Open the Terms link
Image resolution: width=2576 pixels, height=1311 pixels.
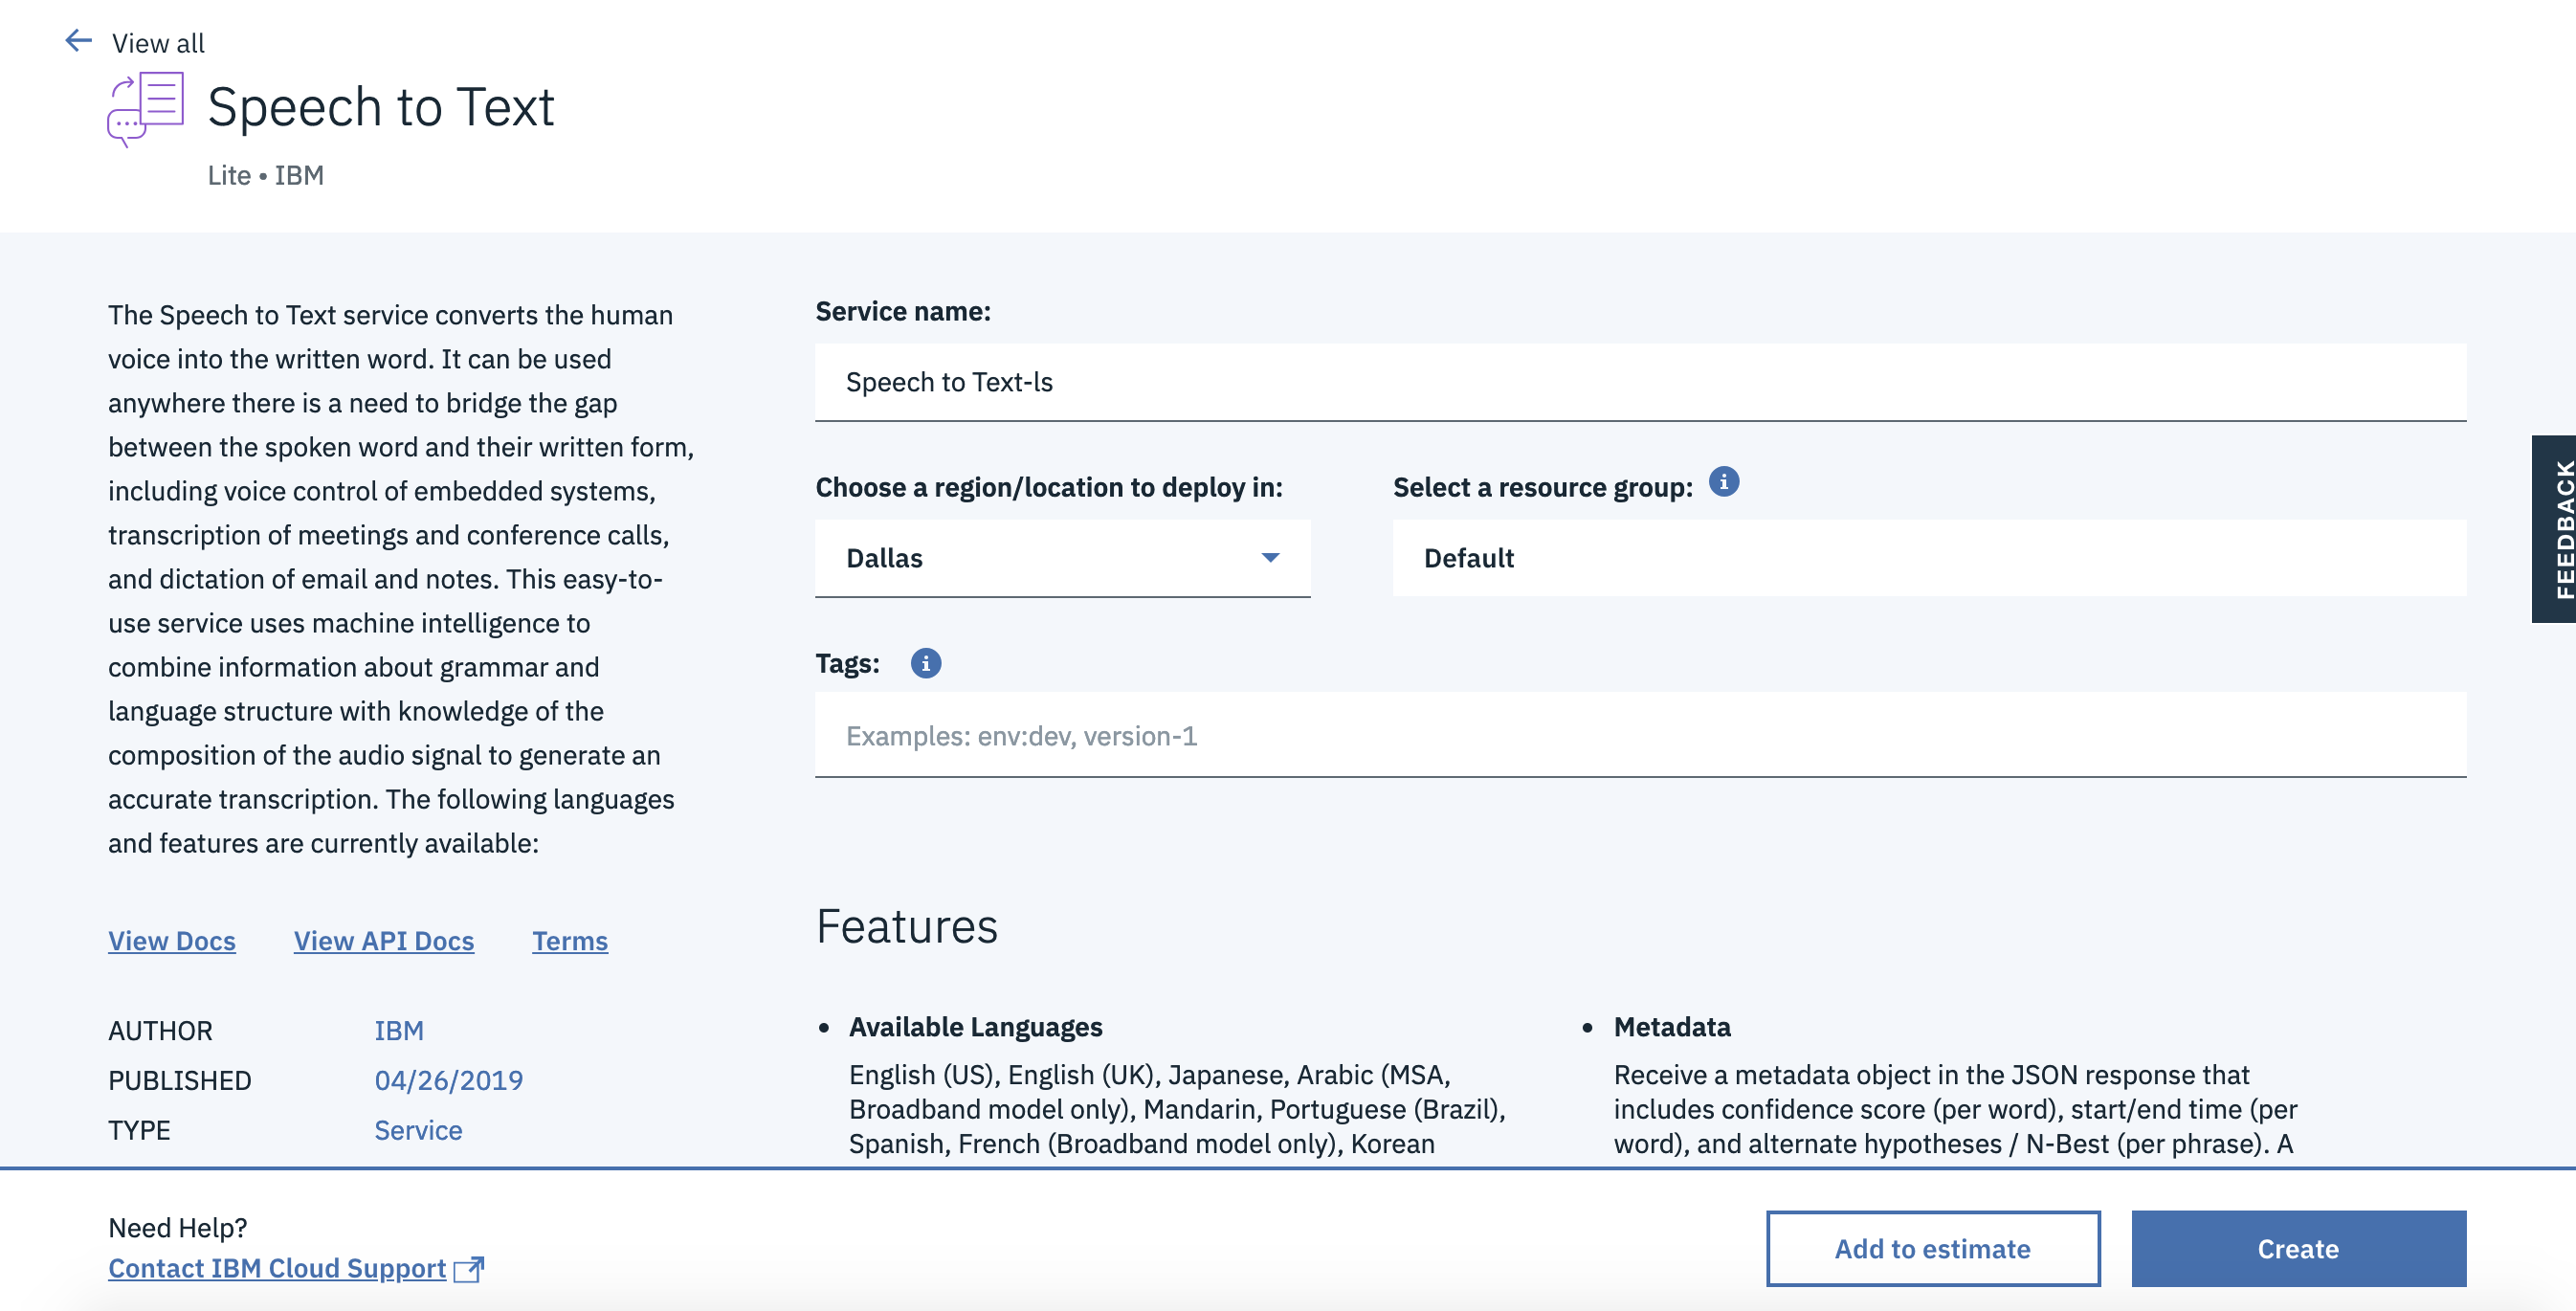pos(569,941)
